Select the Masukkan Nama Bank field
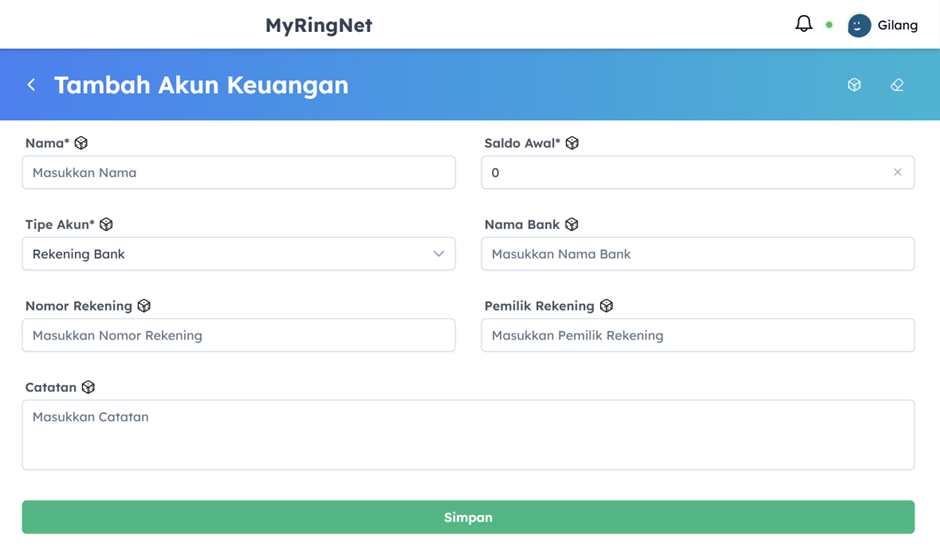The width and height of the screenshot is (940, 555). pyautogui.click(x=697, y=254)
